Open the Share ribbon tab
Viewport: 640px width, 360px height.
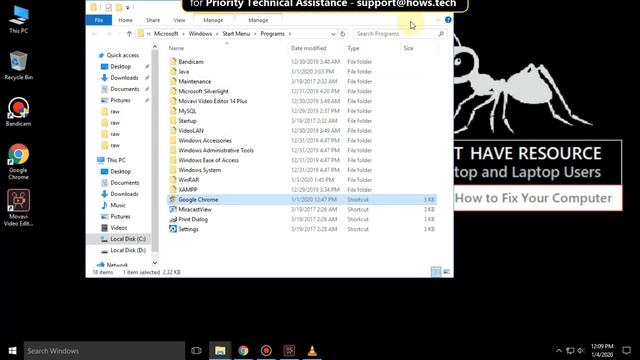[153, 20]
